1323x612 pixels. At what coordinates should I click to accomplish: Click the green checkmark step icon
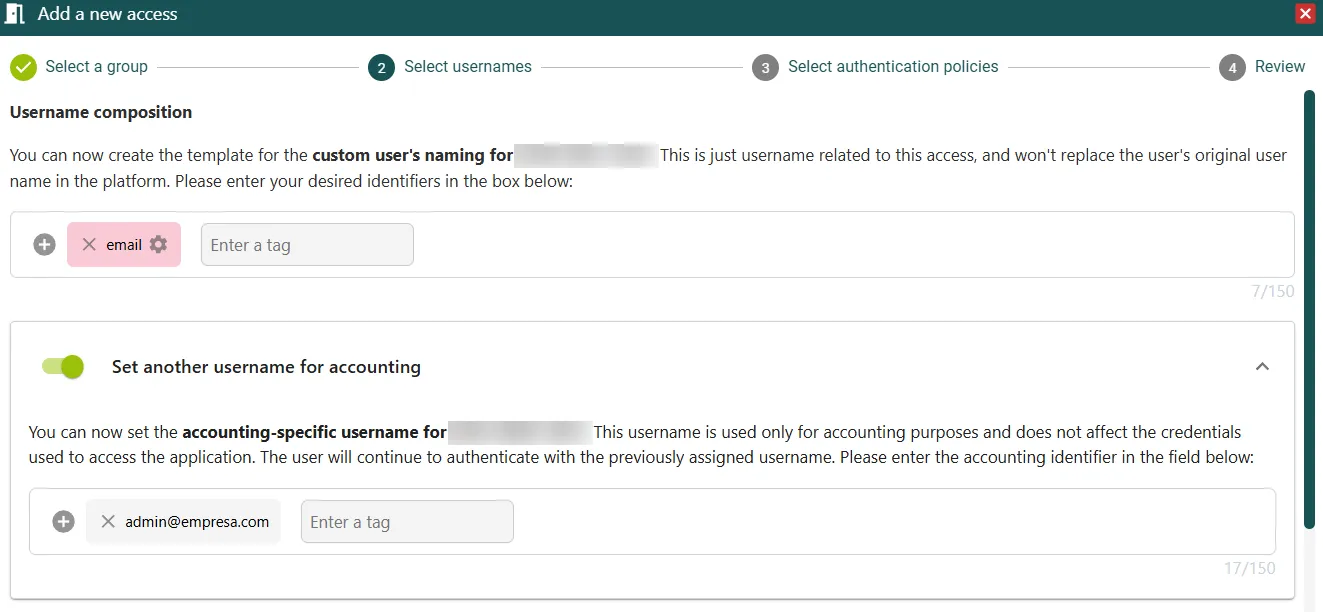pos(23,67)
